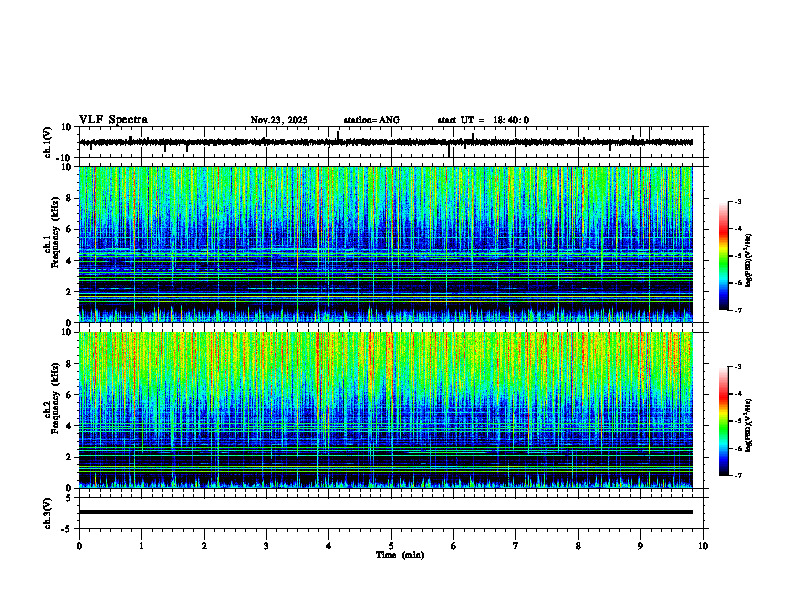
Task: Click time axis tick label "10"
Action: (703, 546)
